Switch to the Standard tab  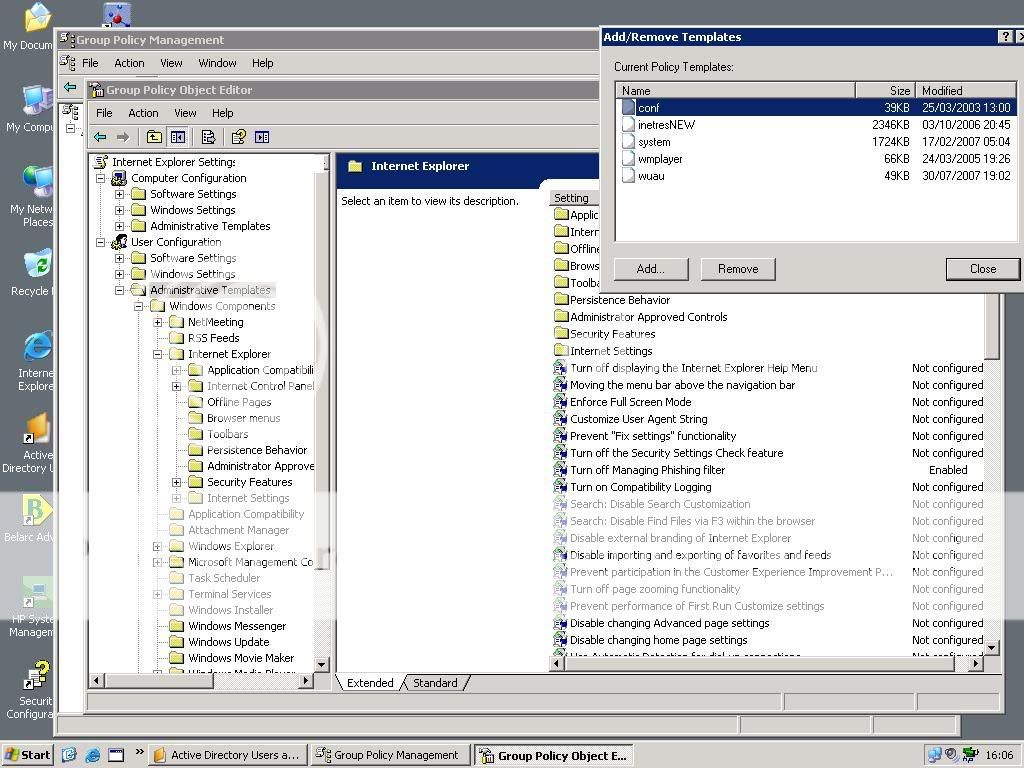tap(435, 682)
